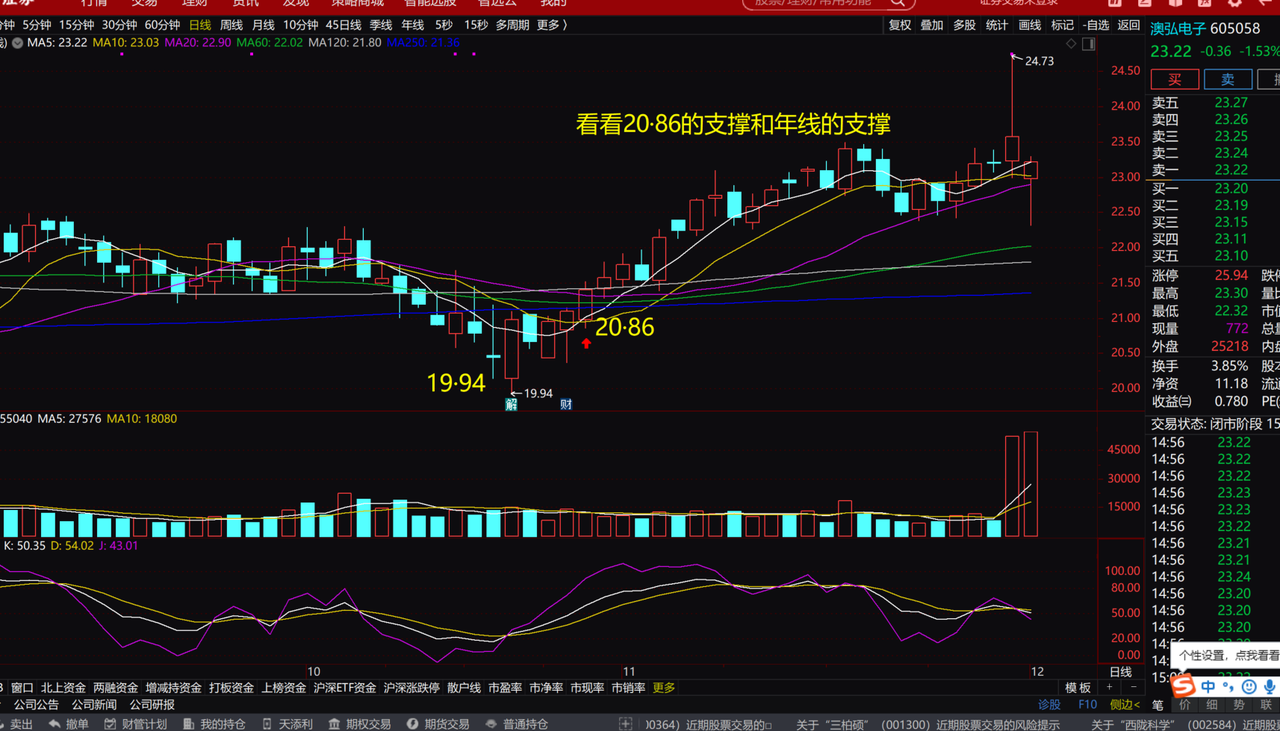The width and height of the screenshot is (1280, 731).
Task: Click the red 买 buy button
Action: [x=1175, y=79]
